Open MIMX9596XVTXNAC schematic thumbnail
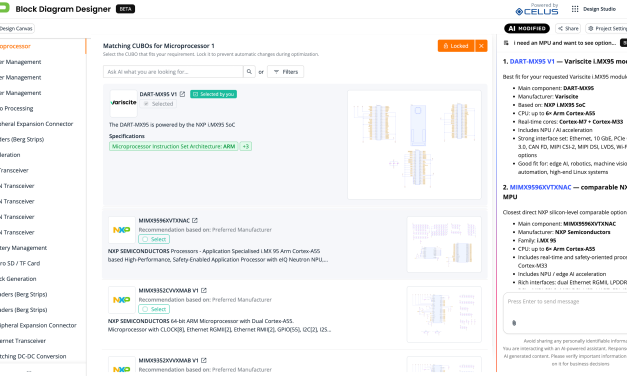 point(444,244)
